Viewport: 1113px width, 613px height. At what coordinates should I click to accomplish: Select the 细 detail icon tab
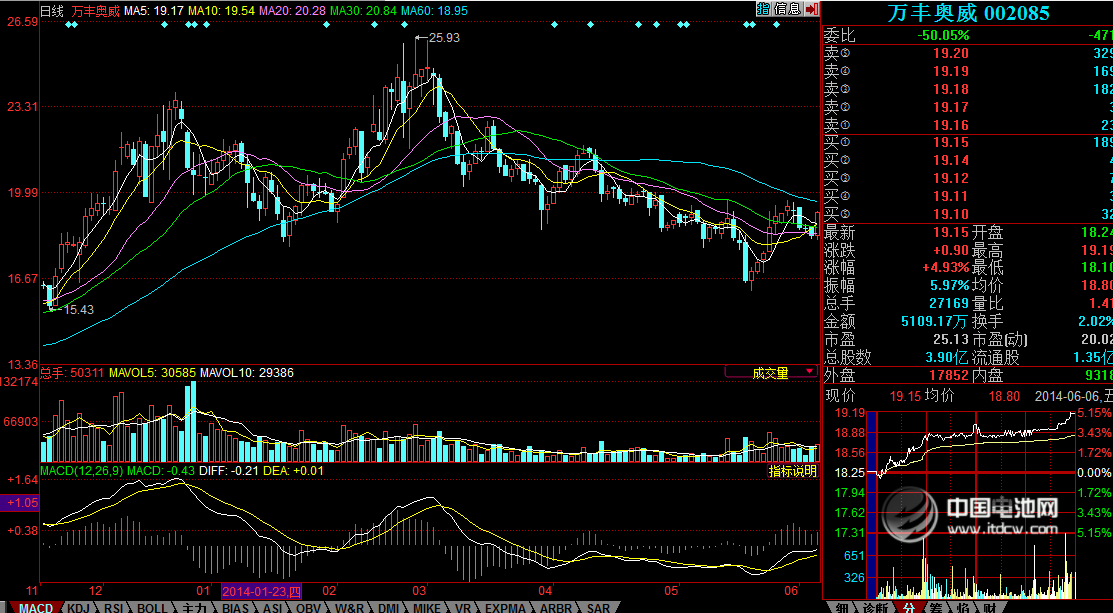point(843,607)
